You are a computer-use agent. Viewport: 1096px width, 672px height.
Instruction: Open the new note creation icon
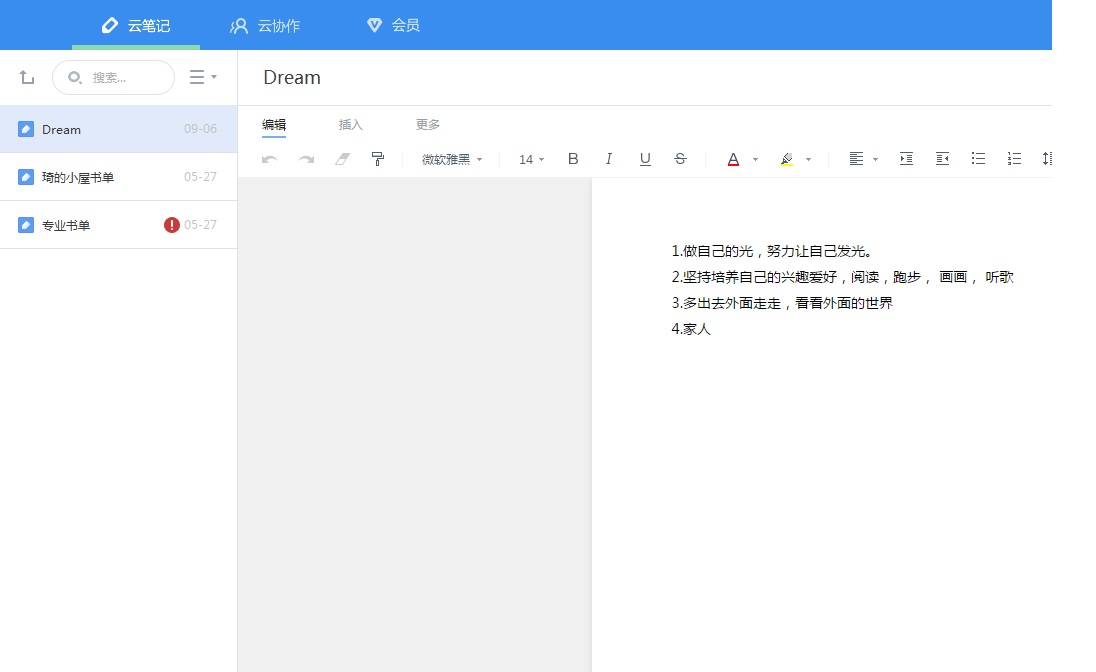(26, 77)
